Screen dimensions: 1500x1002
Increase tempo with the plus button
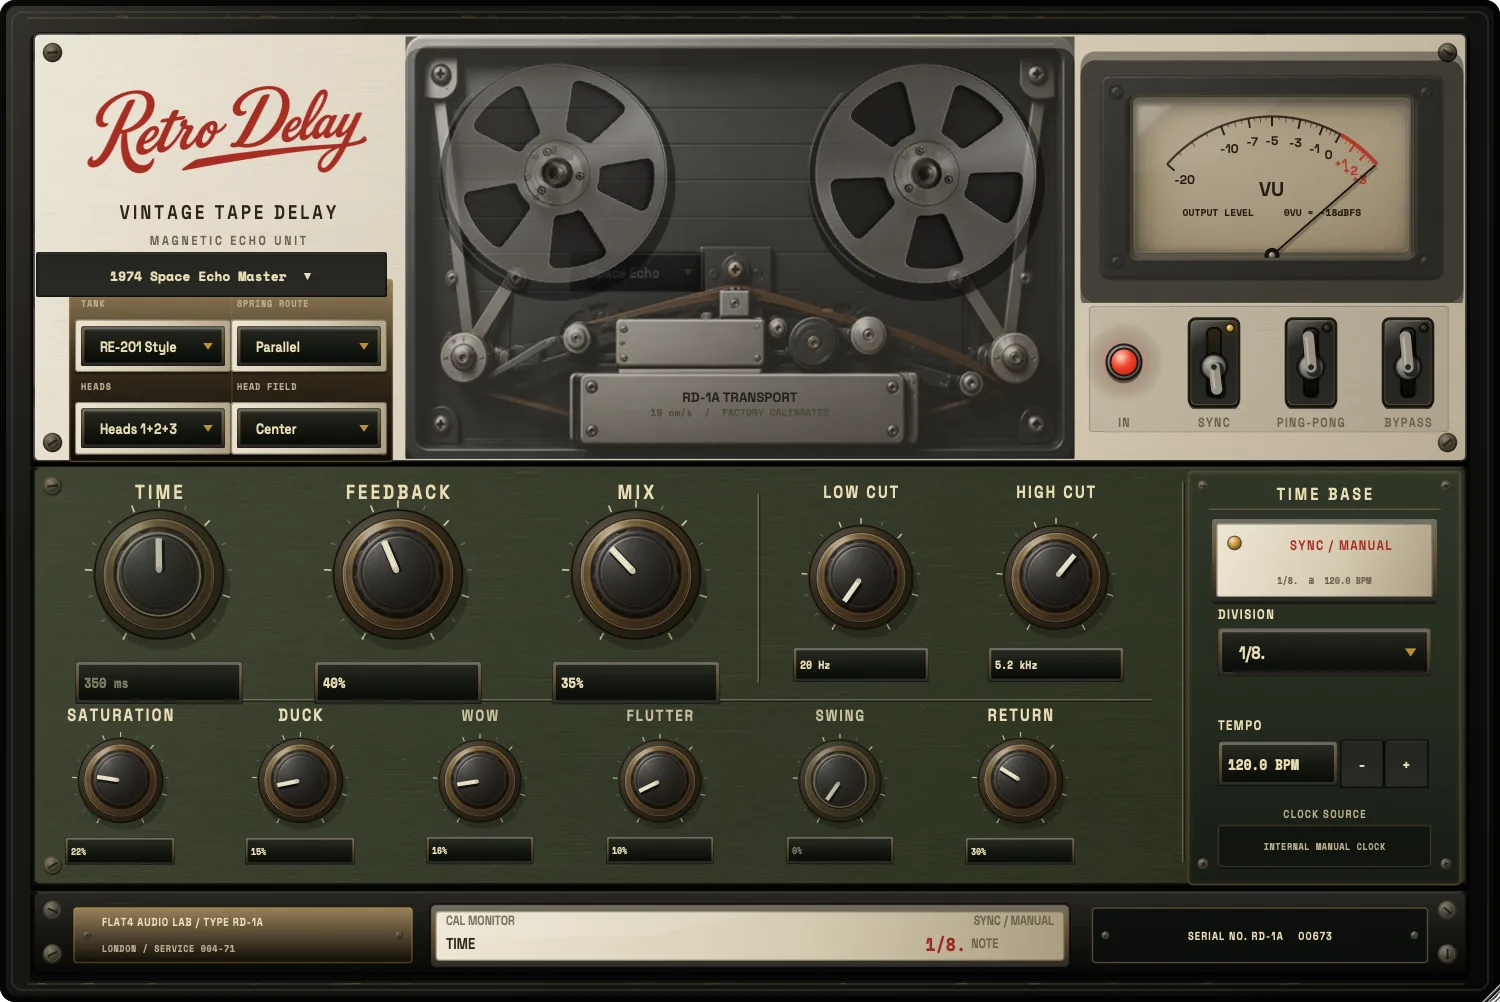tap(1406, 764)
